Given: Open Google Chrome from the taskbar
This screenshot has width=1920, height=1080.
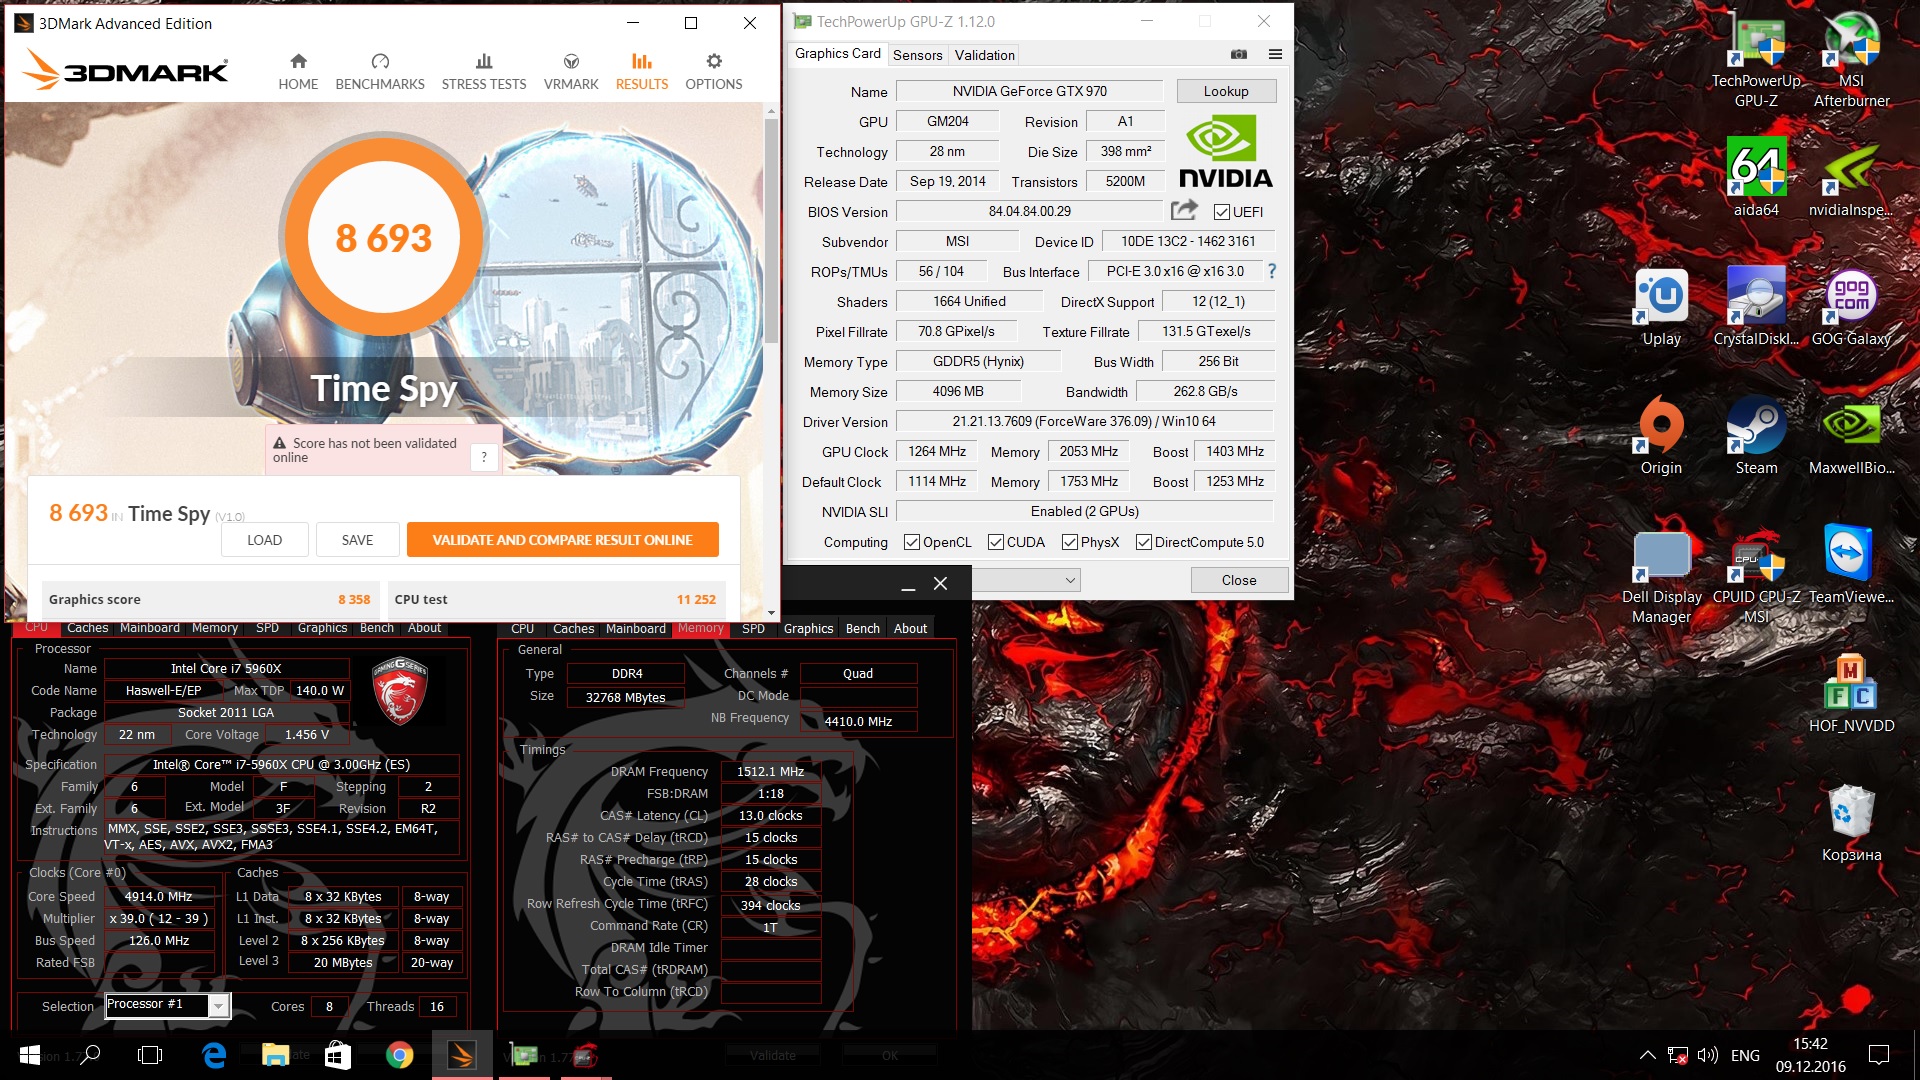Looking at the screenshot, I should click(399, 1055).
